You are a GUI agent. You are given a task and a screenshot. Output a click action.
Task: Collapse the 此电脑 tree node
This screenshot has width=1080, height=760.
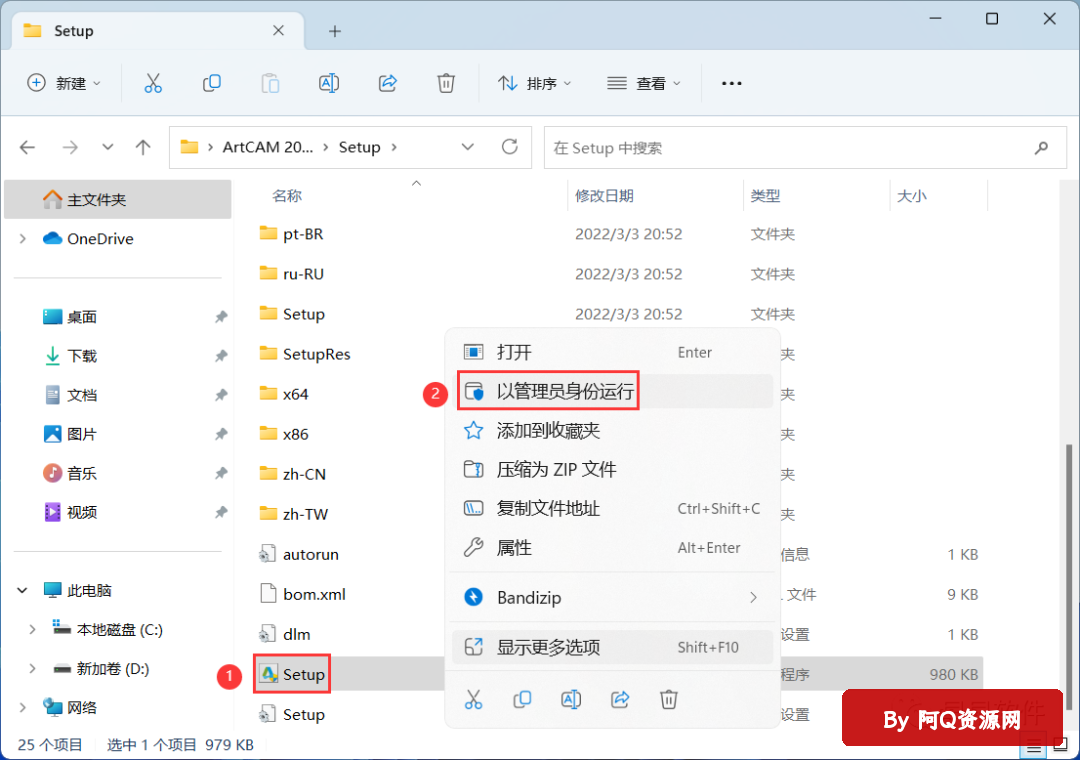coord(23,590)
